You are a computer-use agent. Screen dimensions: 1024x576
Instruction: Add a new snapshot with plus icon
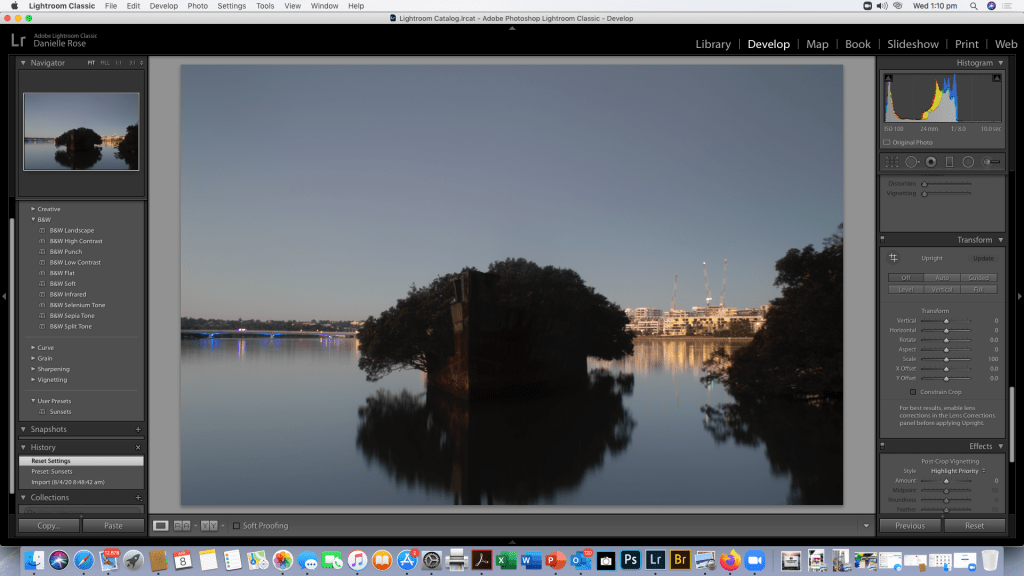point(138,429)
